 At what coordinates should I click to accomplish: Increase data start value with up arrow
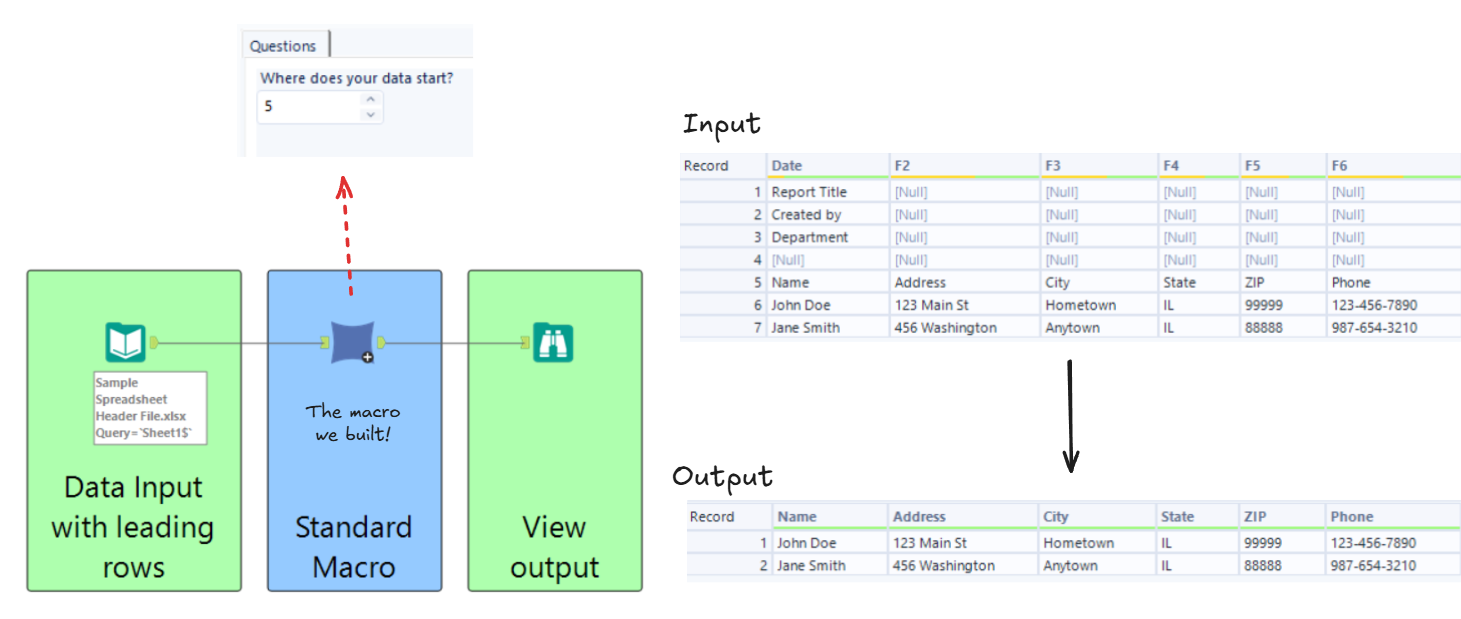click(371, 99)
